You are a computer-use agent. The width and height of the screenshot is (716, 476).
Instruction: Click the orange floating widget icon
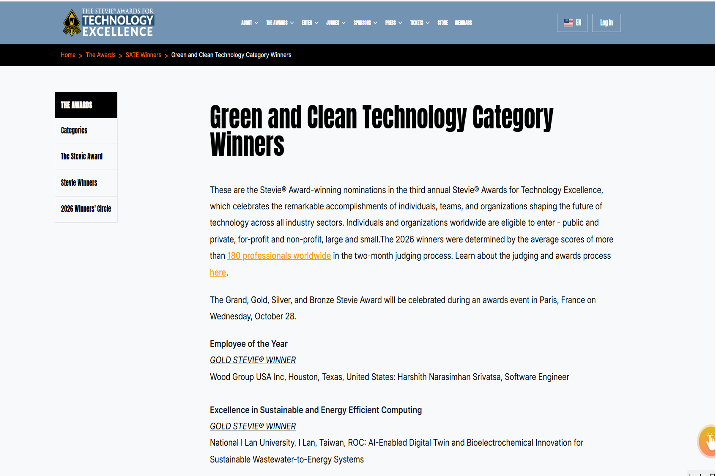pos(708,441)
